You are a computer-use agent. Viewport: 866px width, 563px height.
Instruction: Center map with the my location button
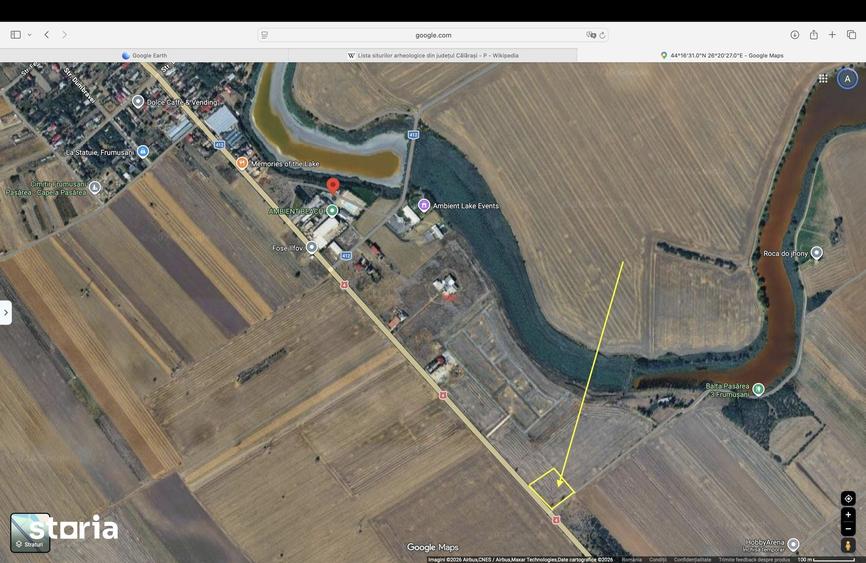point(848,498)
